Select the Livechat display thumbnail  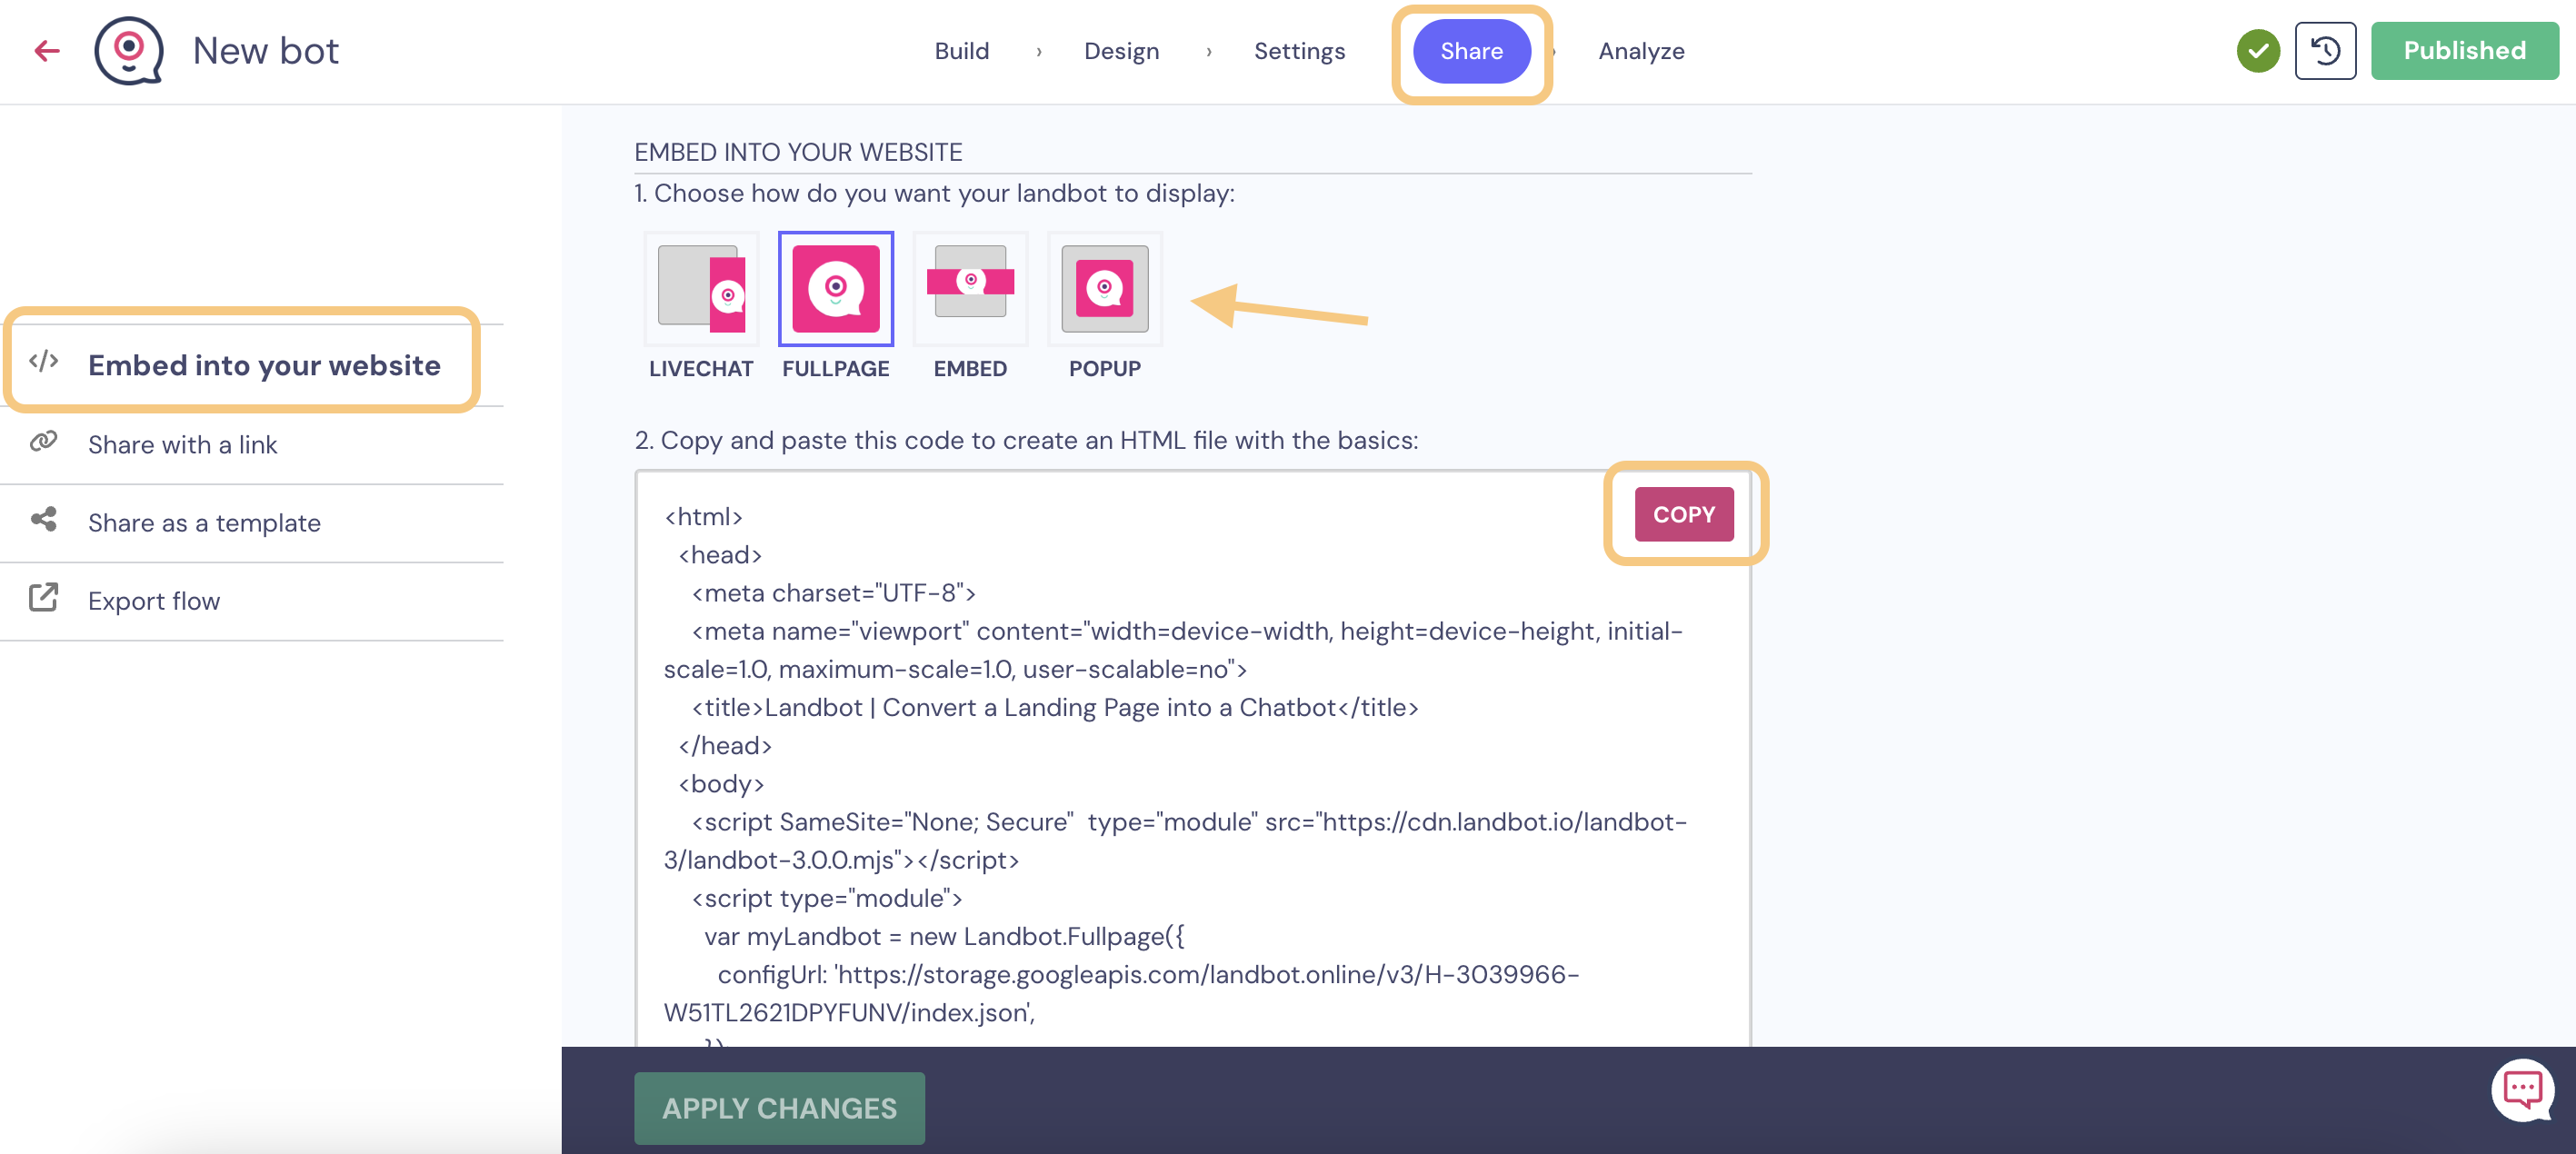(x=701, y=289)
